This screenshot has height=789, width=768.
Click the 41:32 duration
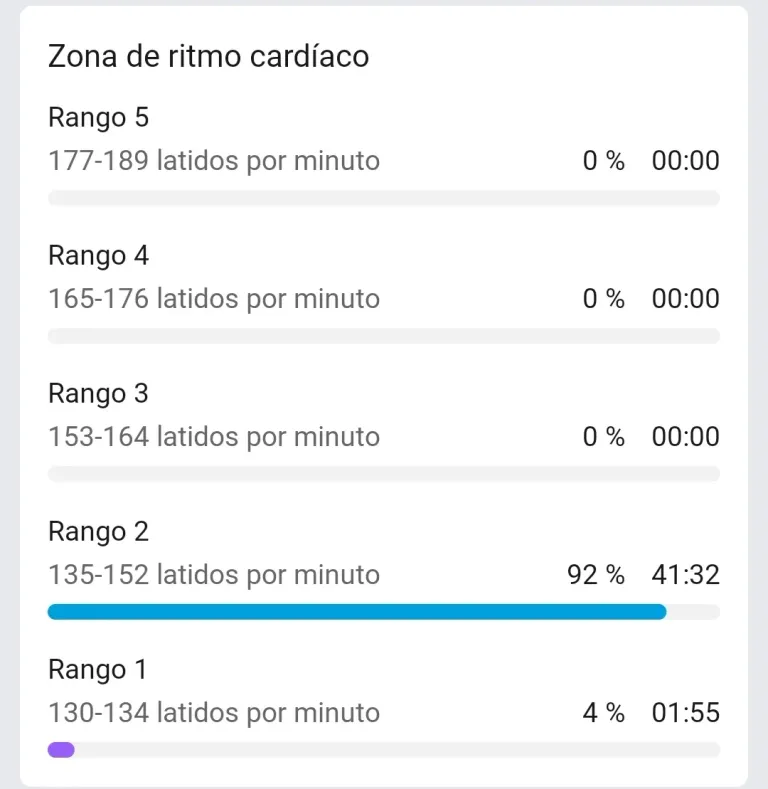[x=685, y=575]
